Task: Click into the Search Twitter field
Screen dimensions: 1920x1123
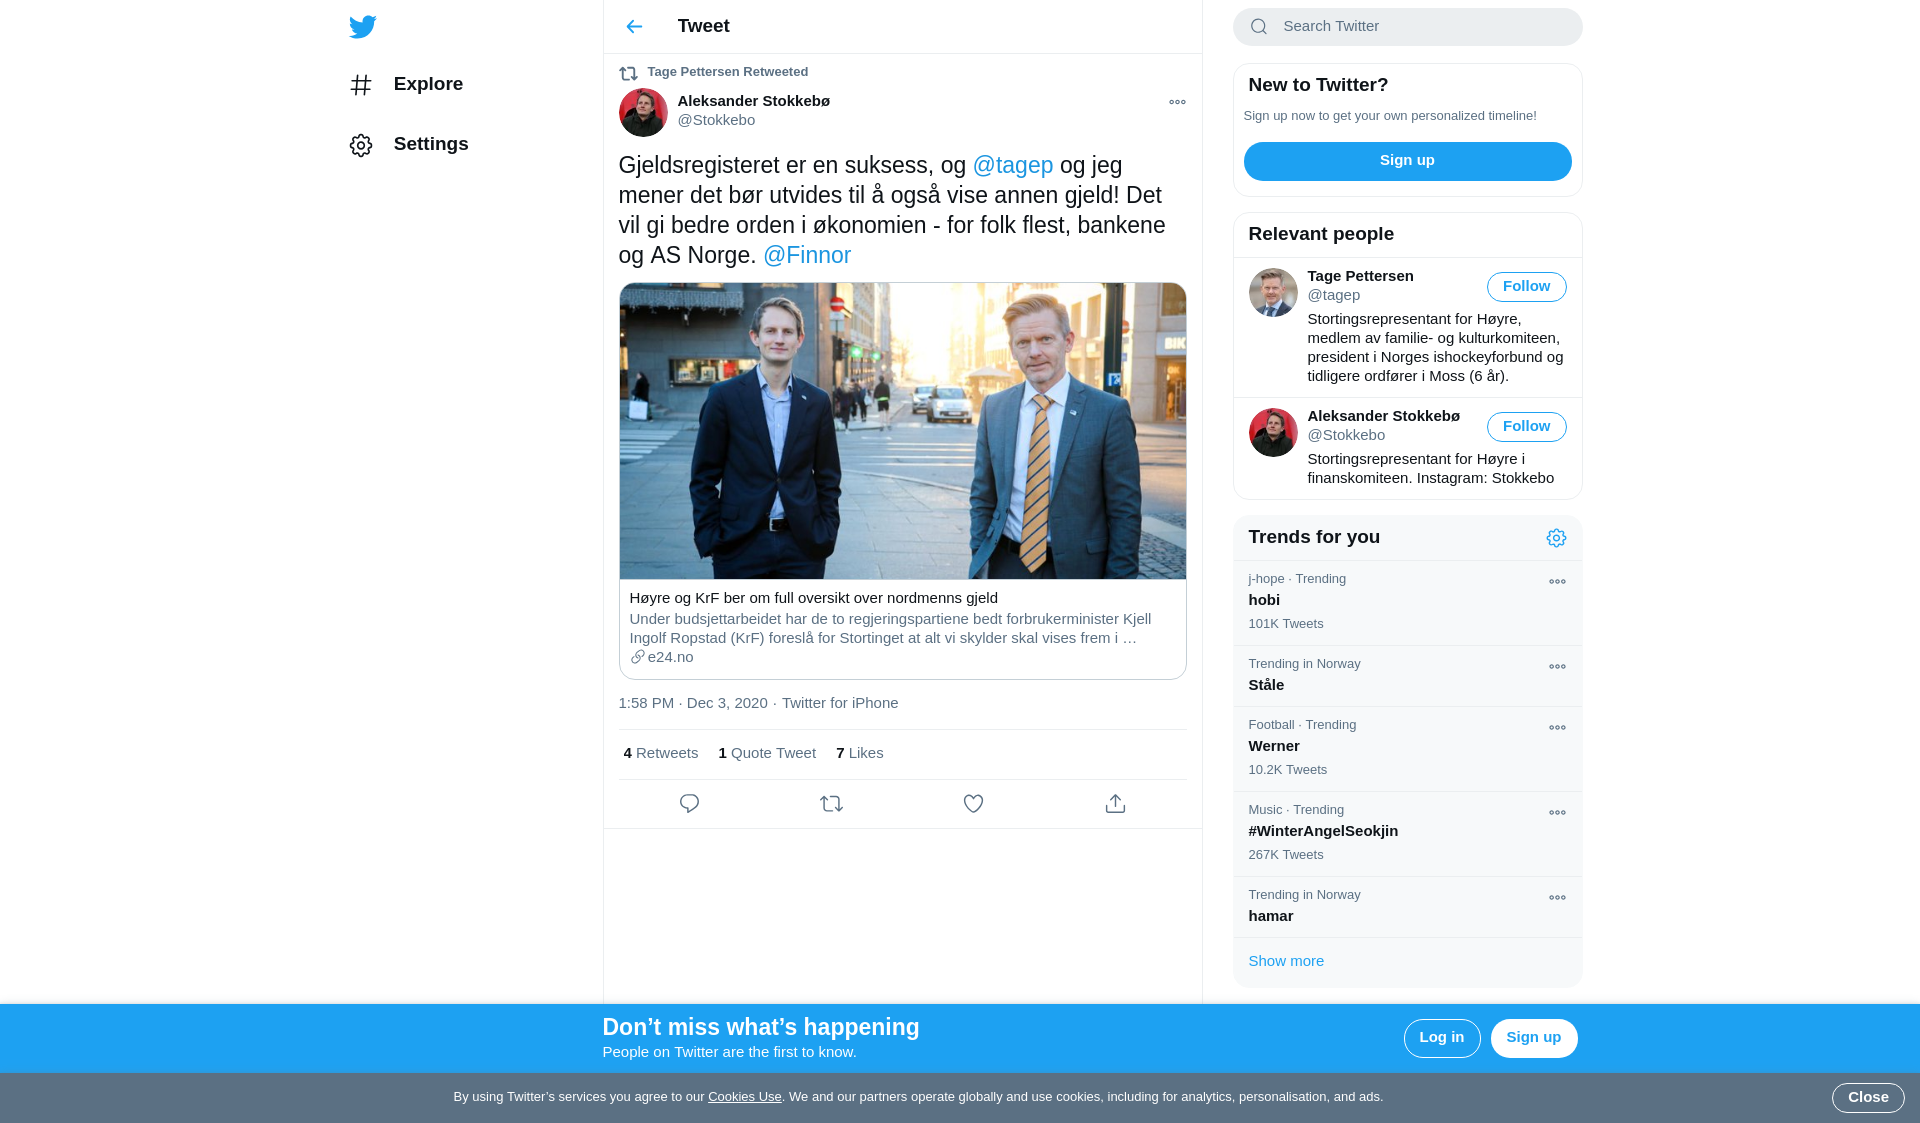Action: (1407, 27)
